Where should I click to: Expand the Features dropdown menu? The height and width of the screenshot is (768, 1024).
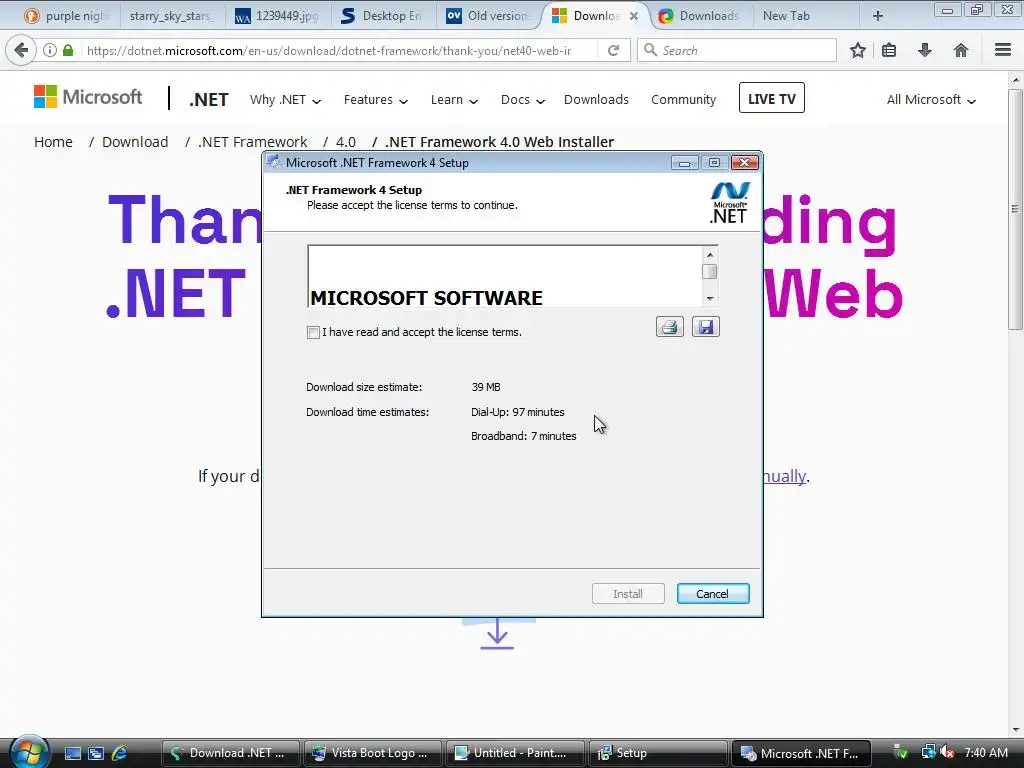(x=376, y=100)
